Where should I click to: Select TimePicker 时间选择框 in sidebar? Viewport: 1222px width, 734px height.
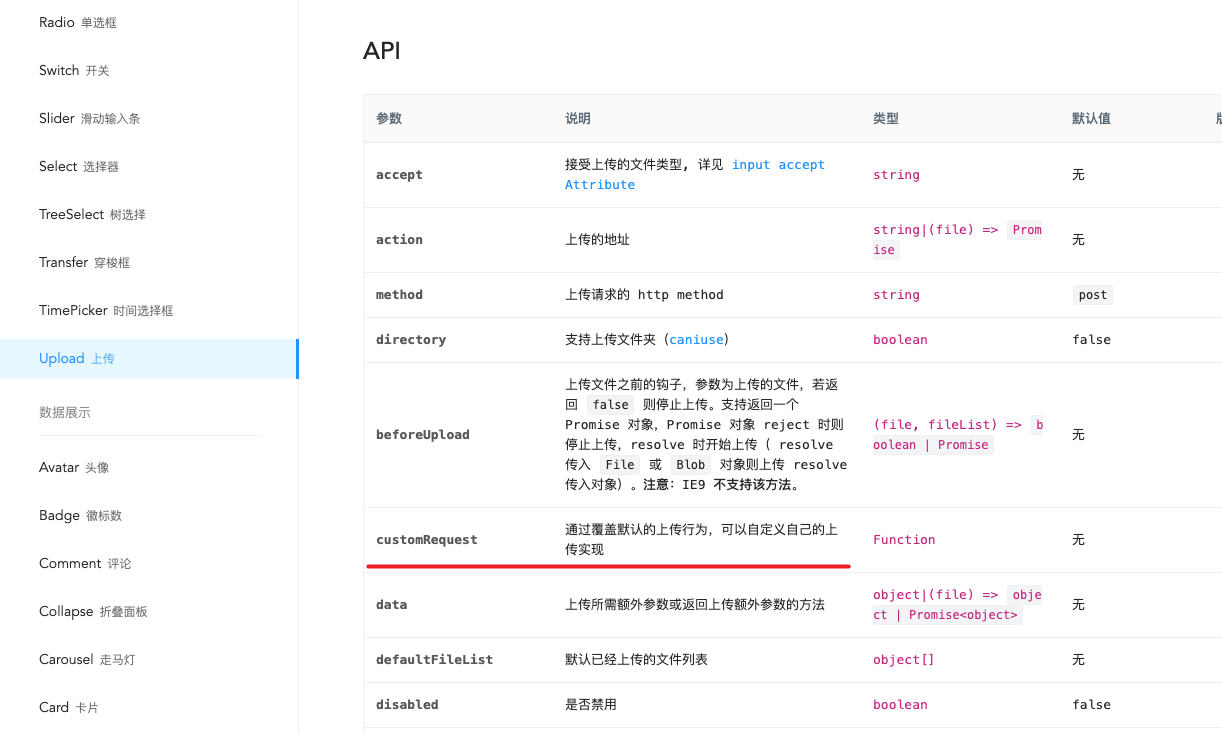click(149, 310)
